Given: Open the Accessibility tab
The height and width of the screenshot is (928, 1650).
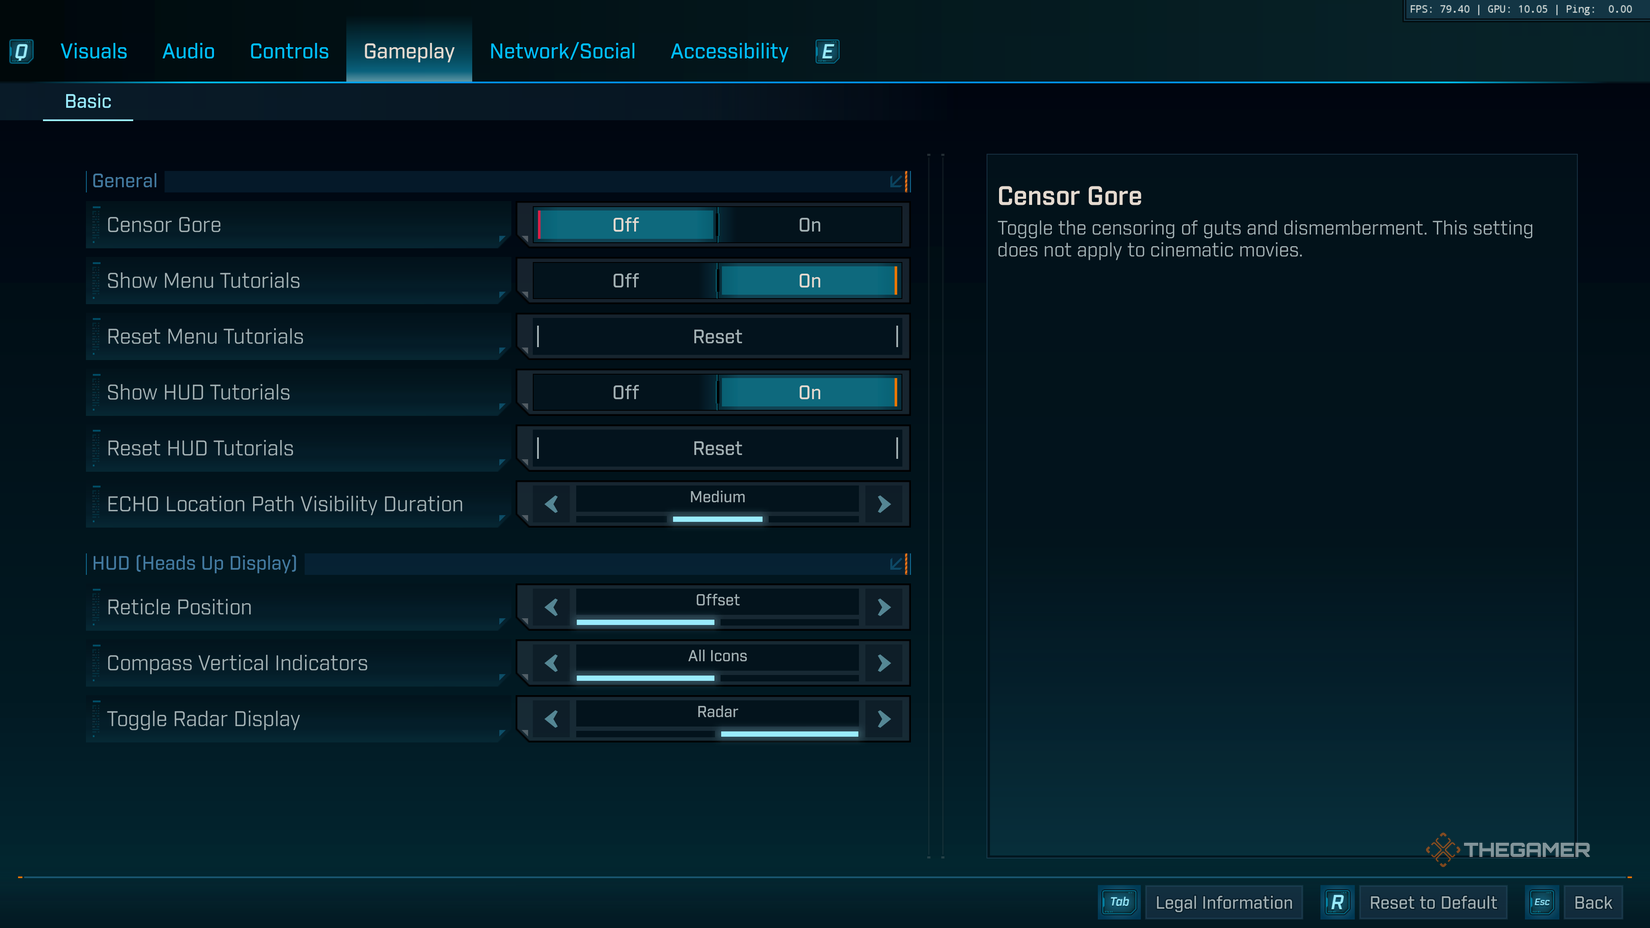Looking at the screenshot, I should pyautogui.click(x=729, y=51).
